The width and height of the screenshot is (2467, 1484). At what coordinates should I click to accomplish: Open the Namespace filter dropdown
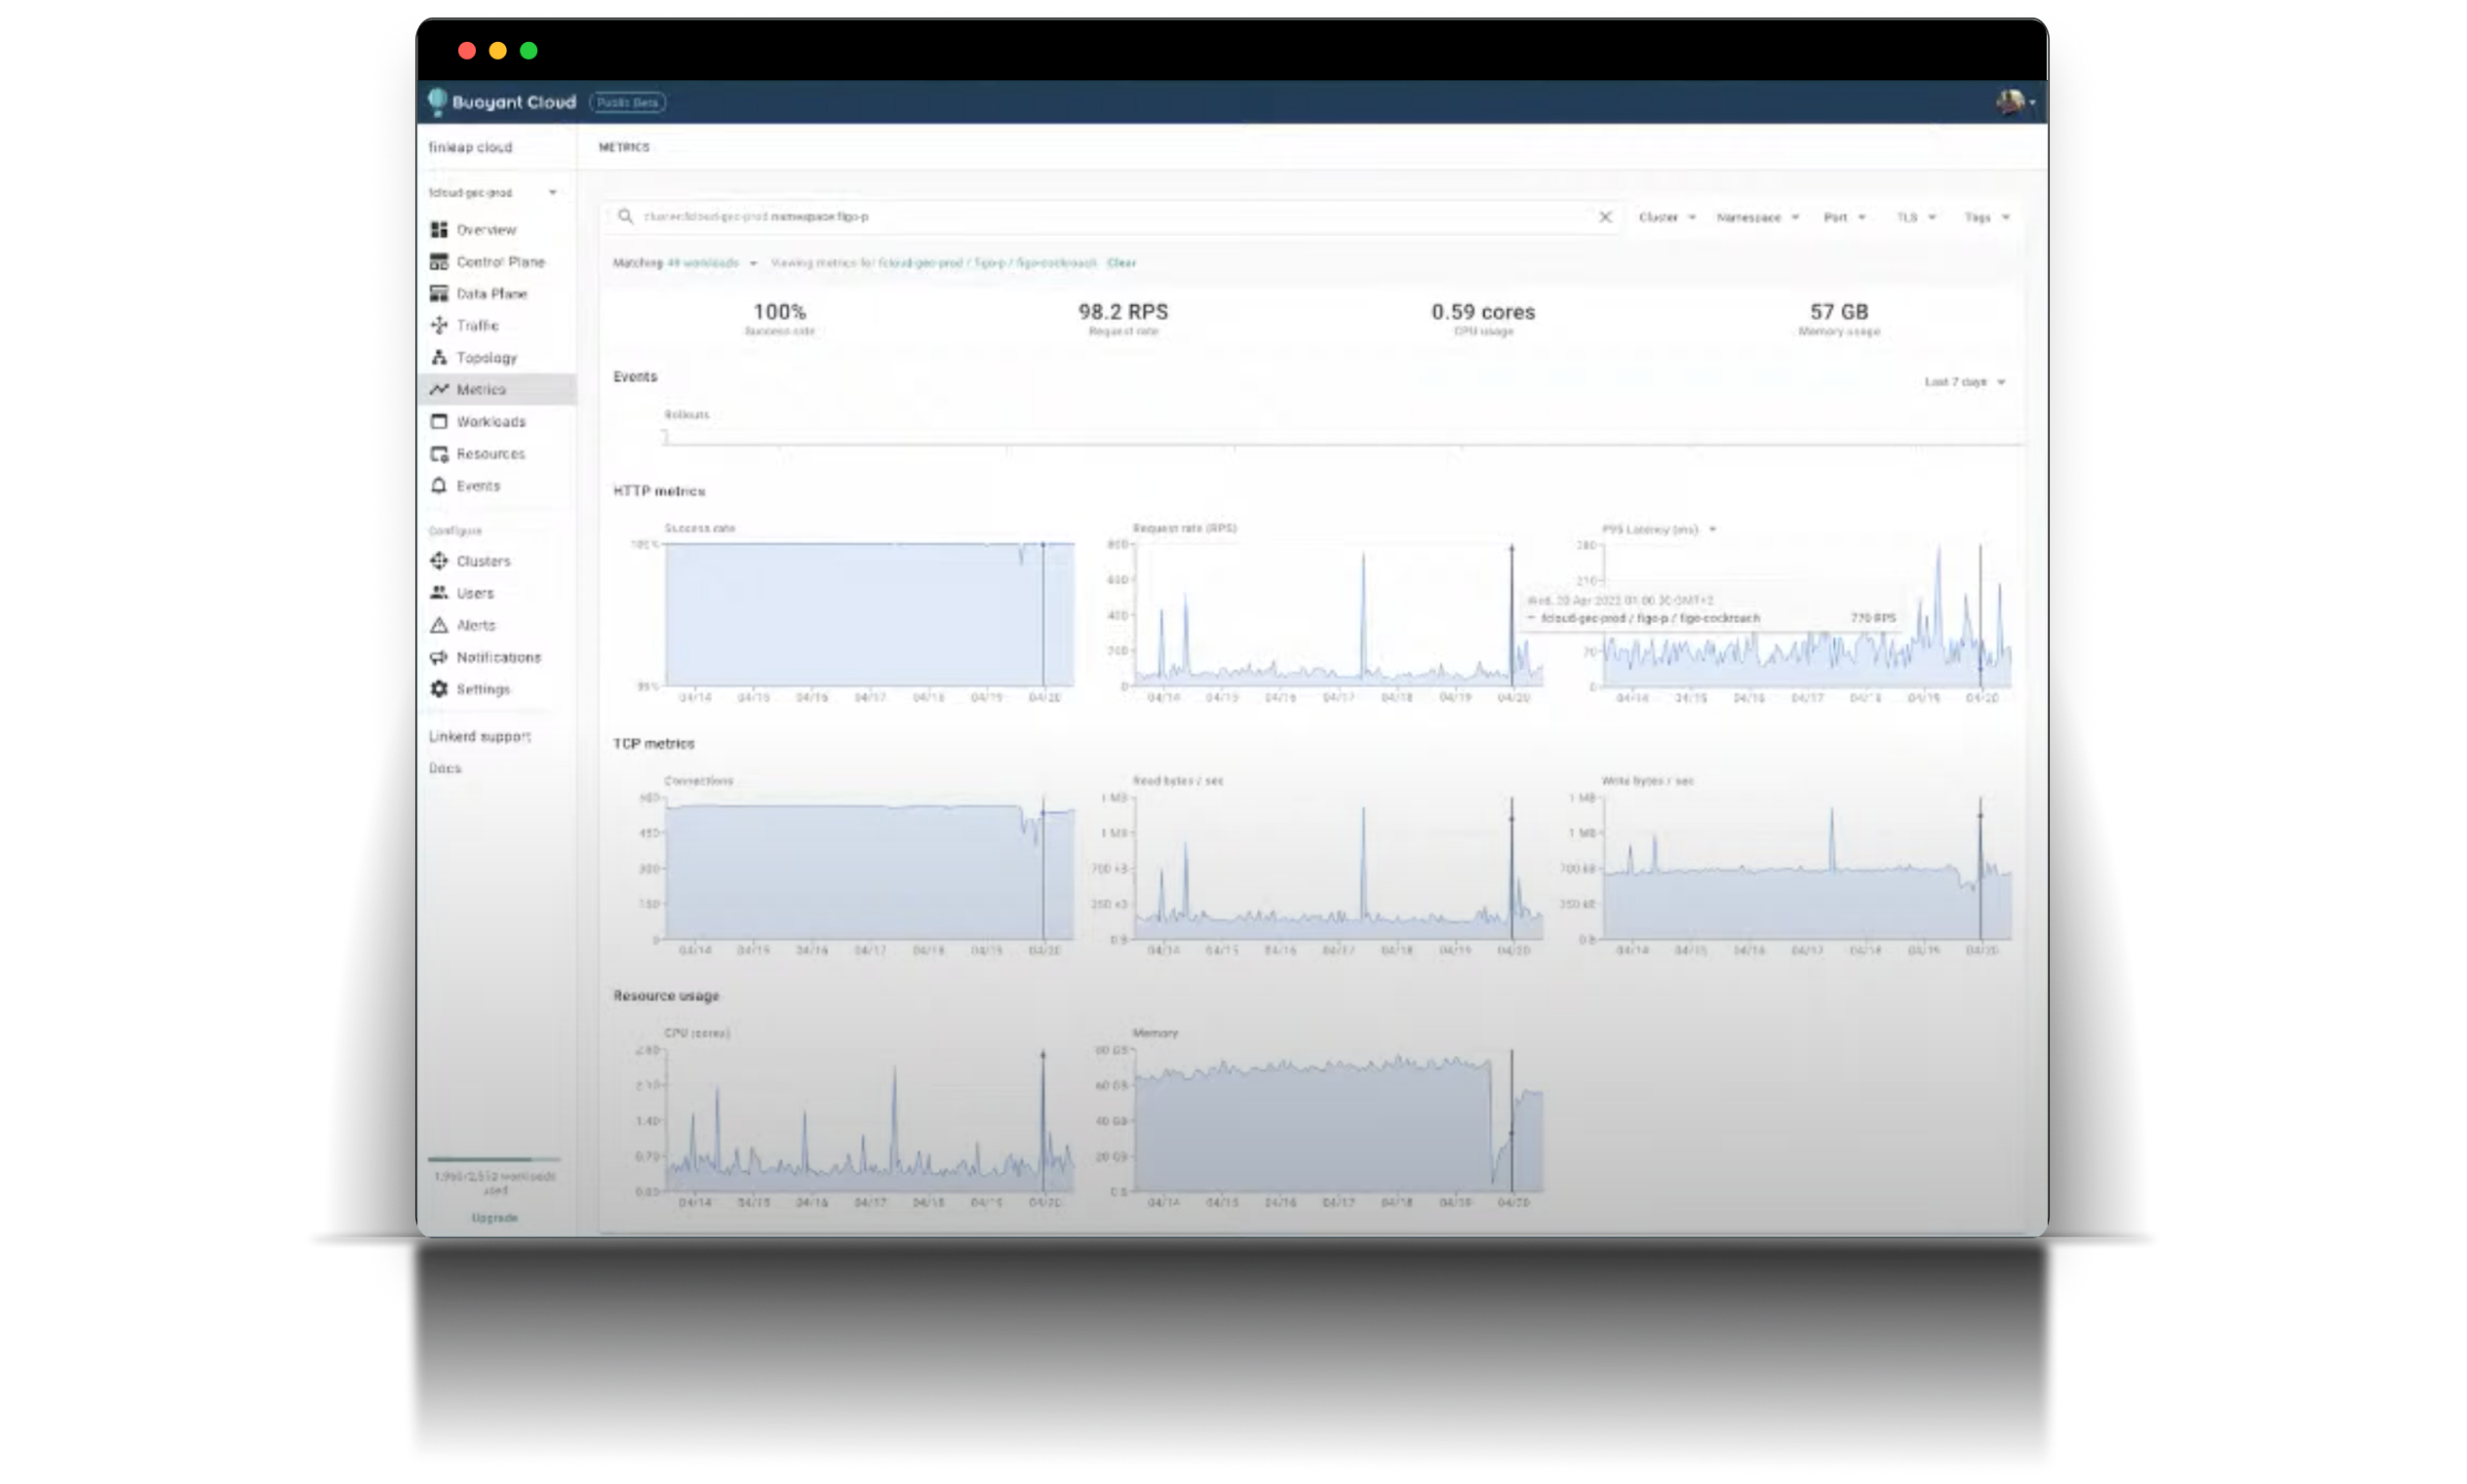1757,217
